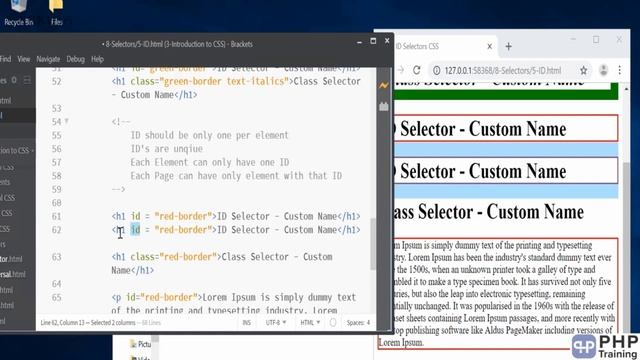Select the 'tor.html' file in sidebar
The height and width of the screenshot is (360, 640).
(x=11, y=259)
